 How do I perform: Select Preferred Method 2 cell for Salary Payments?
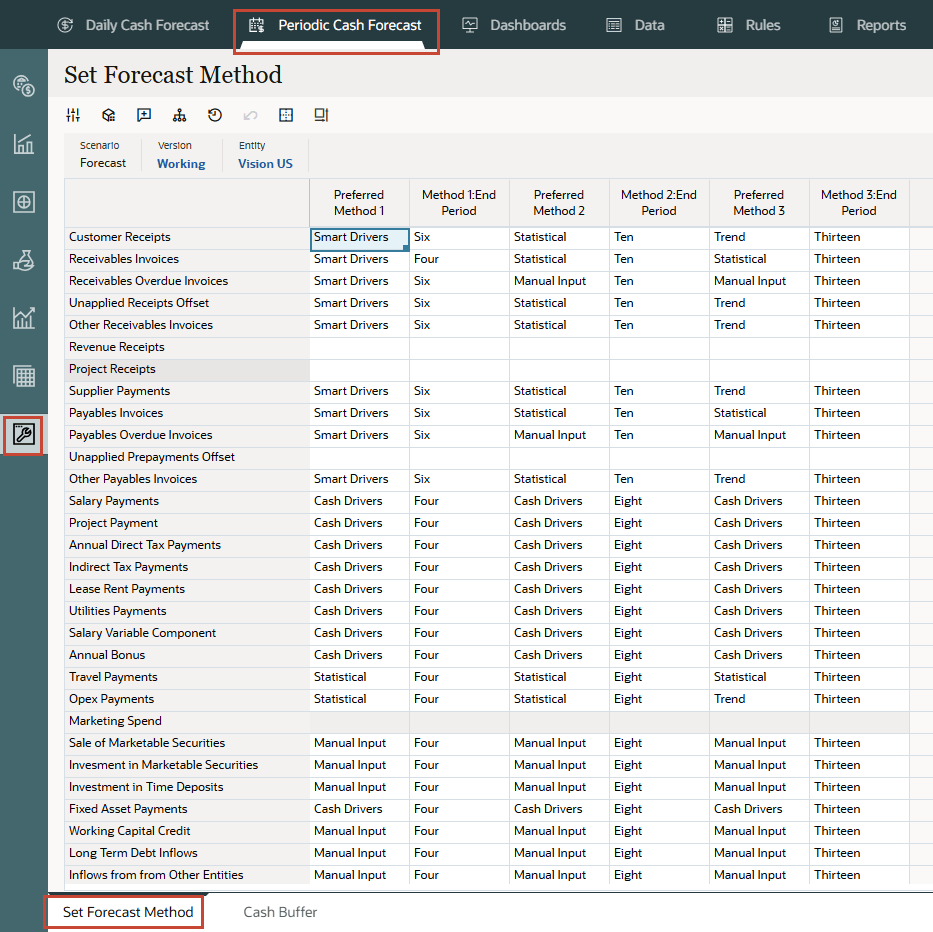[558, 501]
